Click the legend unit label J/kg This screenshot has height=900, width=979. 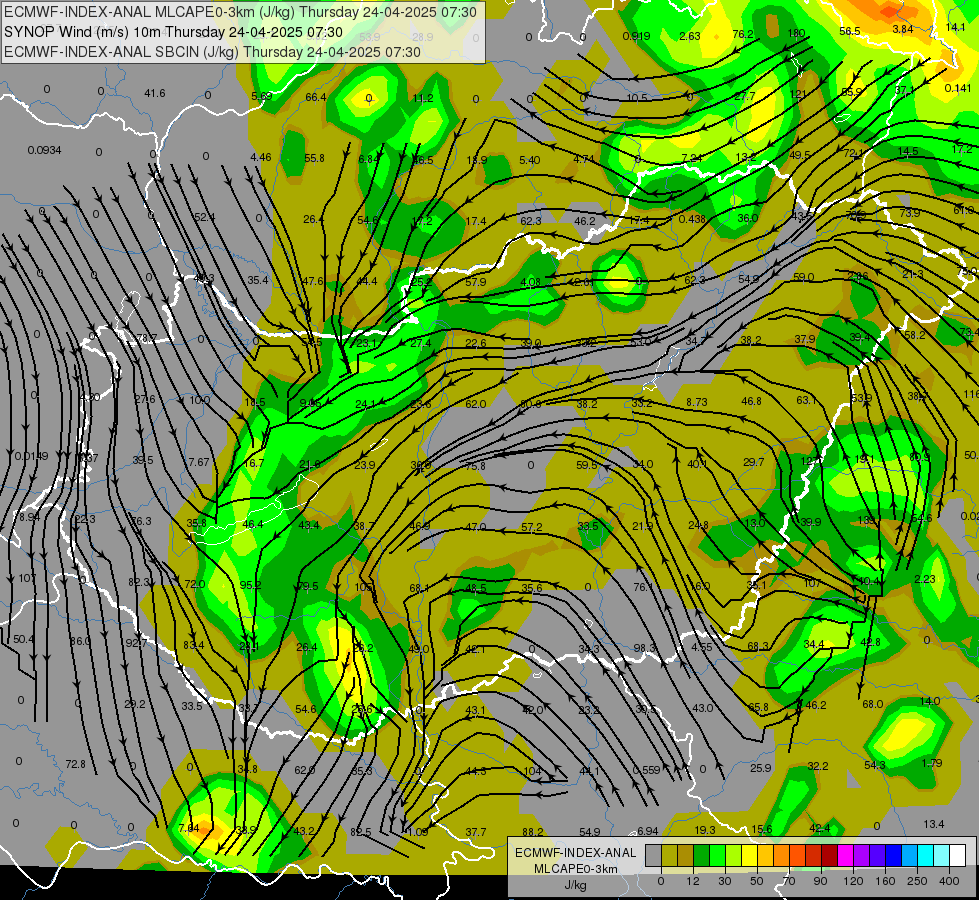tap(575, 885)
